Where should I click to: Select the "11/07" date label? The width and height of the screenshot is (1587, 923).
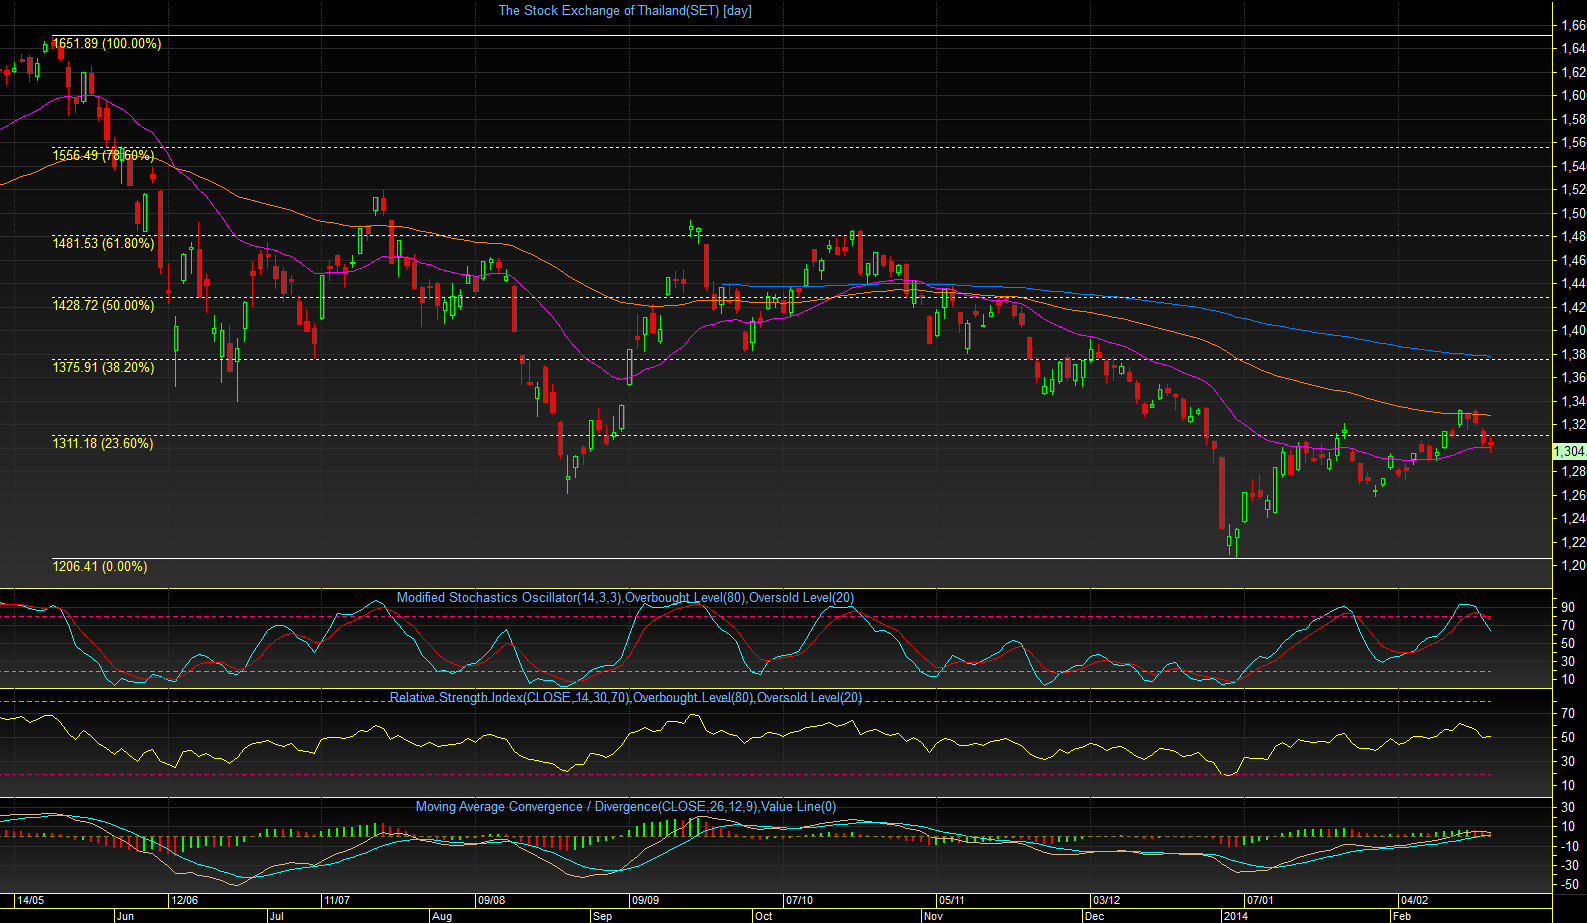[337, 900]
